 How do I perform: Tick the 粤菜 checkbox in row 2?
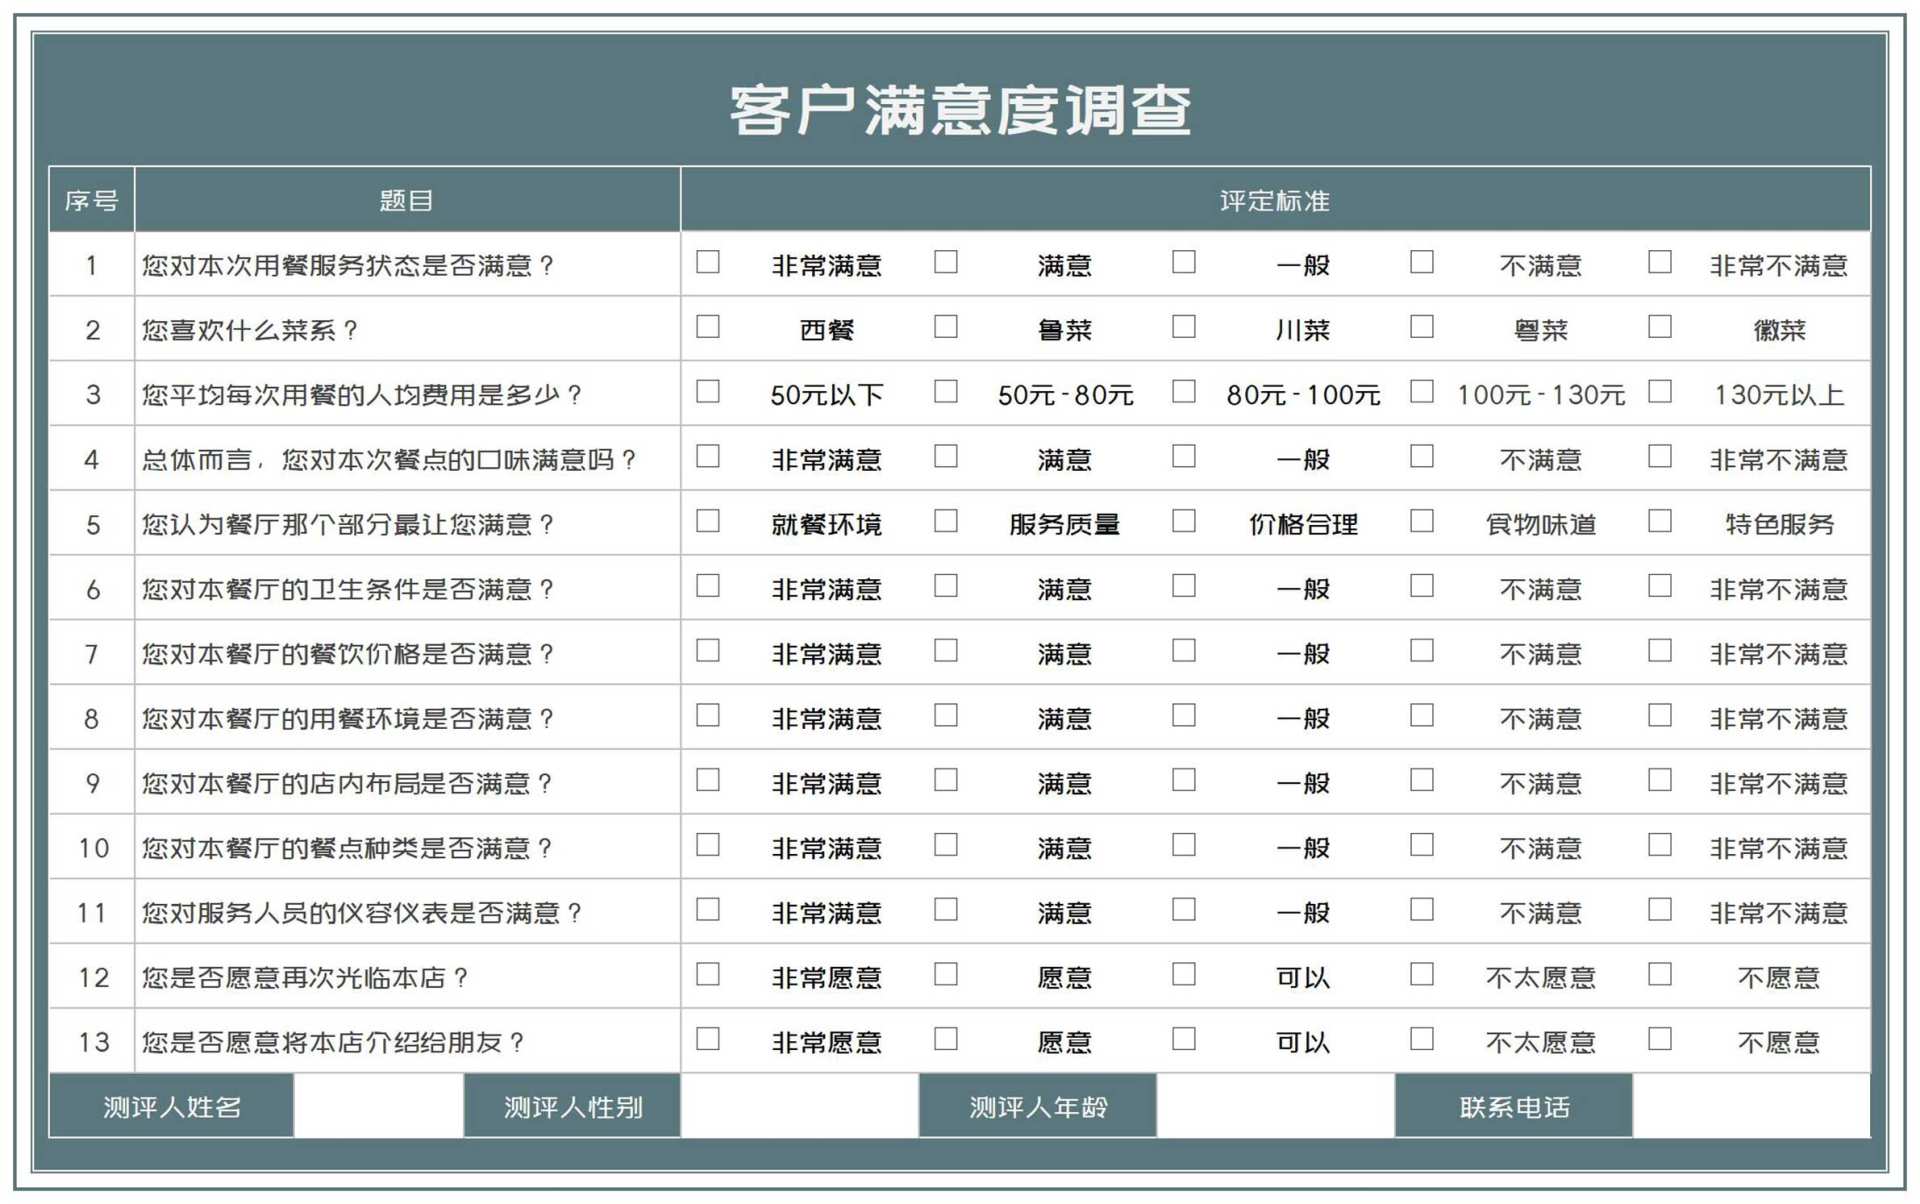click(x=1422, y=327)
